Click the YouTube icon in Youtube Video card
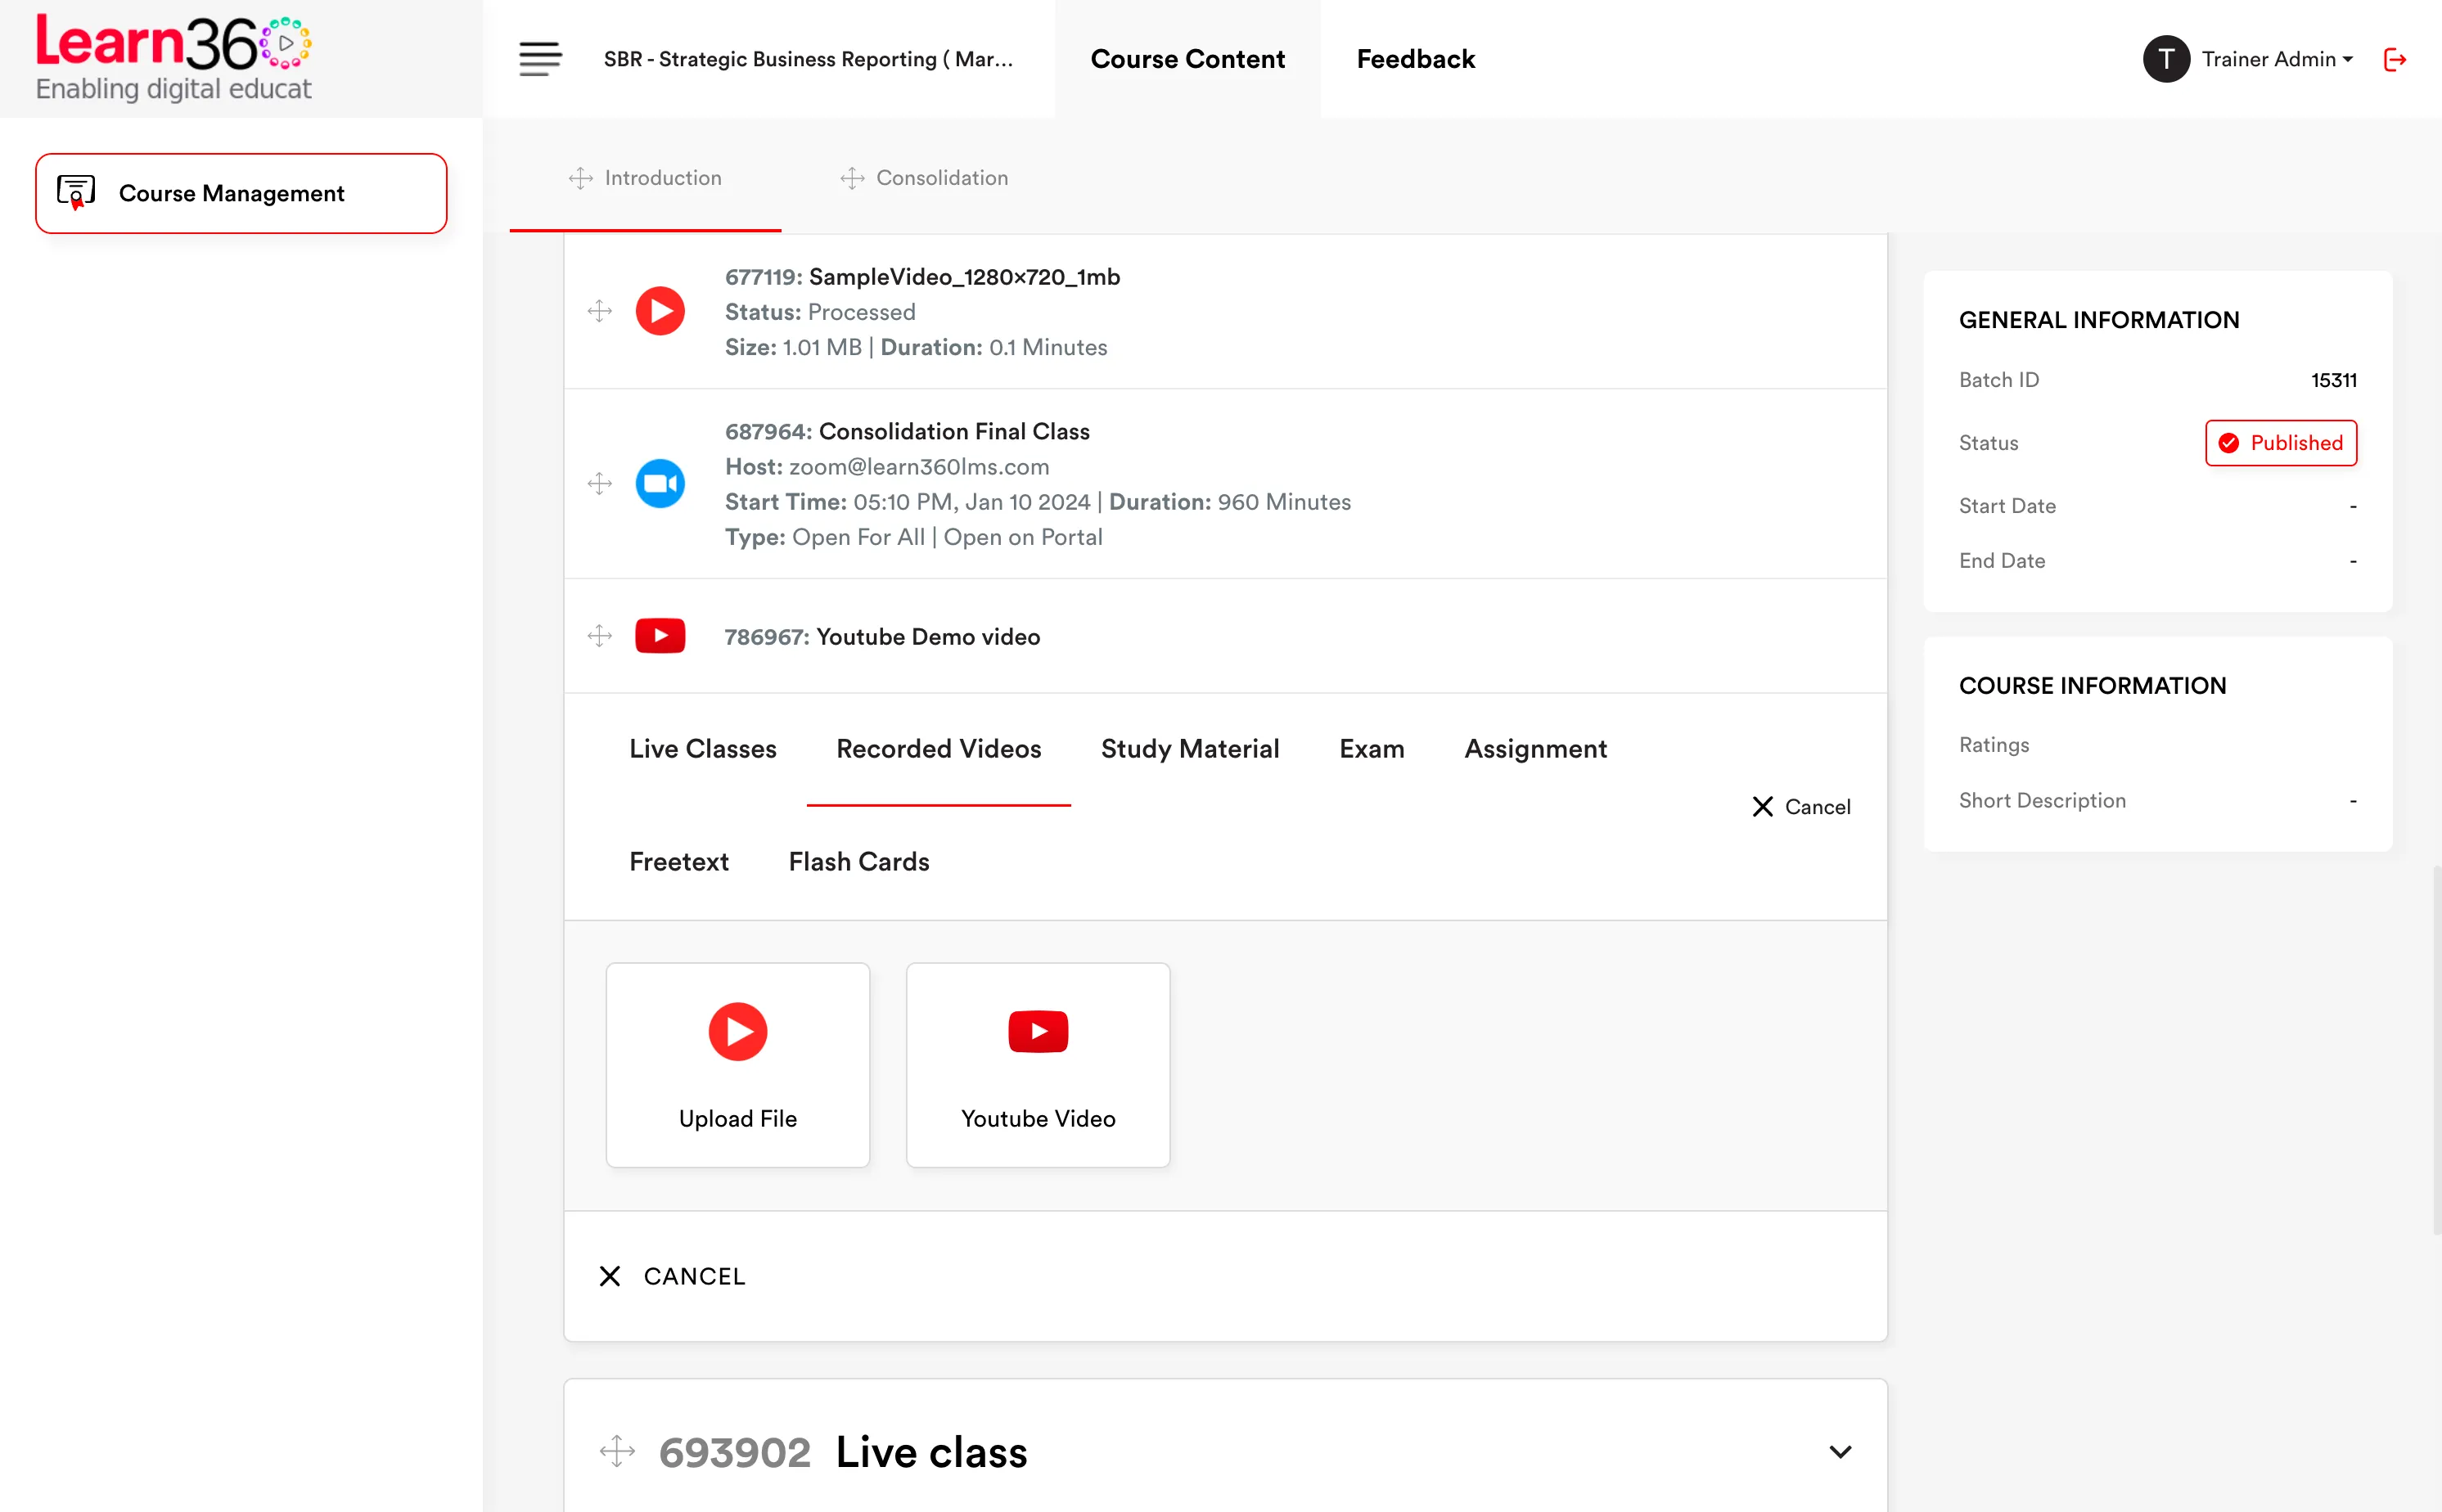2442x1512 pixels. pos(1038,1031)
